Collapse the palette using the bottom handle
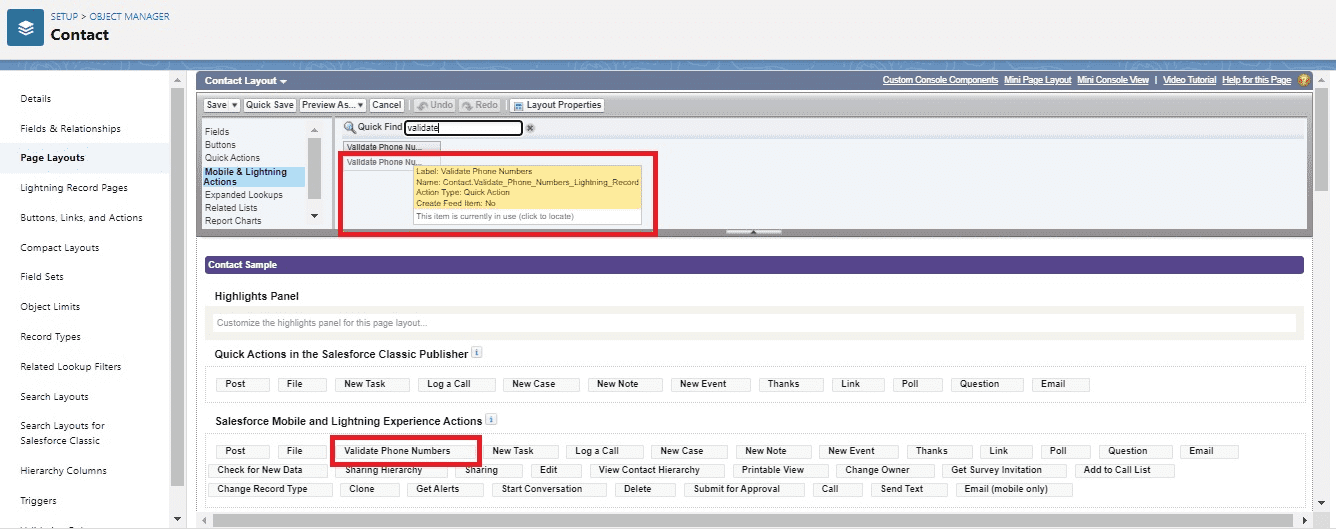1336x529 pixels. pyautogui.click(x=752, y=231)
